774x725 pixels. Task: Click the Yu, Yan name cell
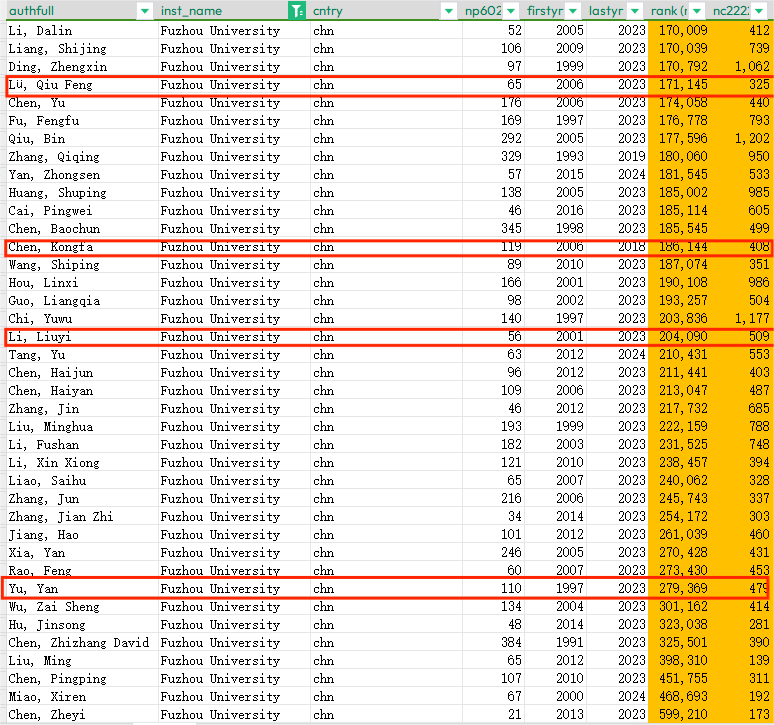coord(34,589)
